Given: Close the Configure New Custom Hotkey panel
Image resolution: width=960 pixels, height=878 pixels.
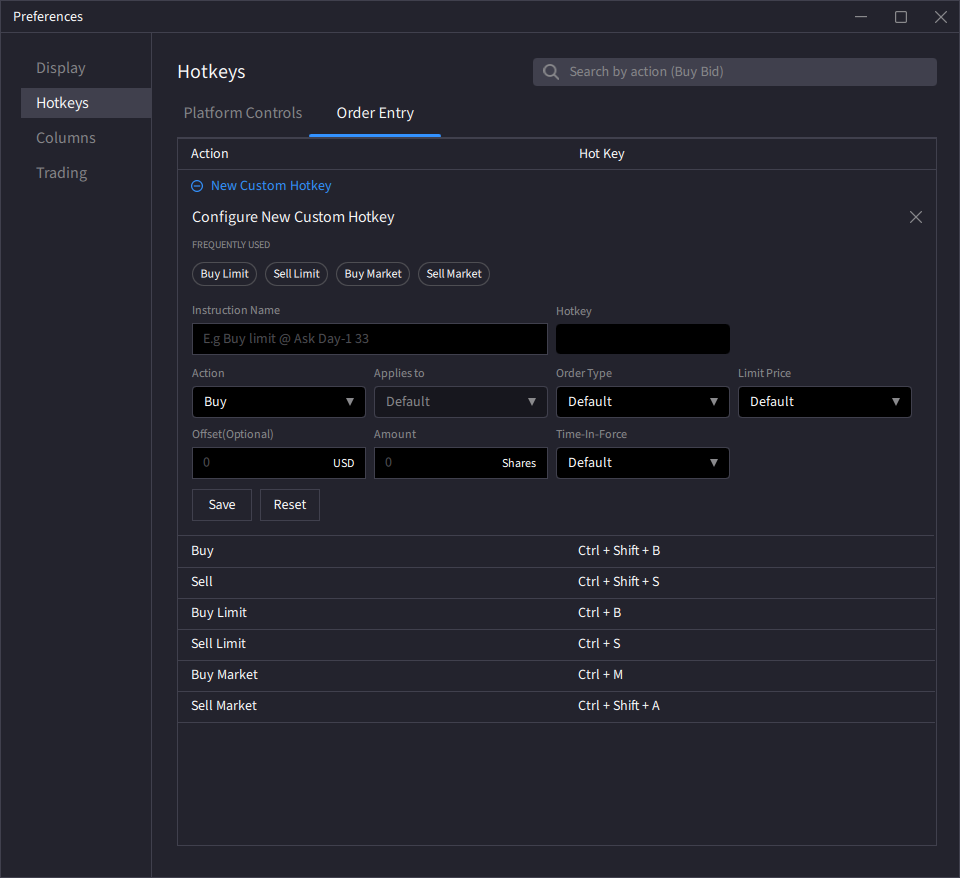Looking at the screenshot, I should (915, 216).
